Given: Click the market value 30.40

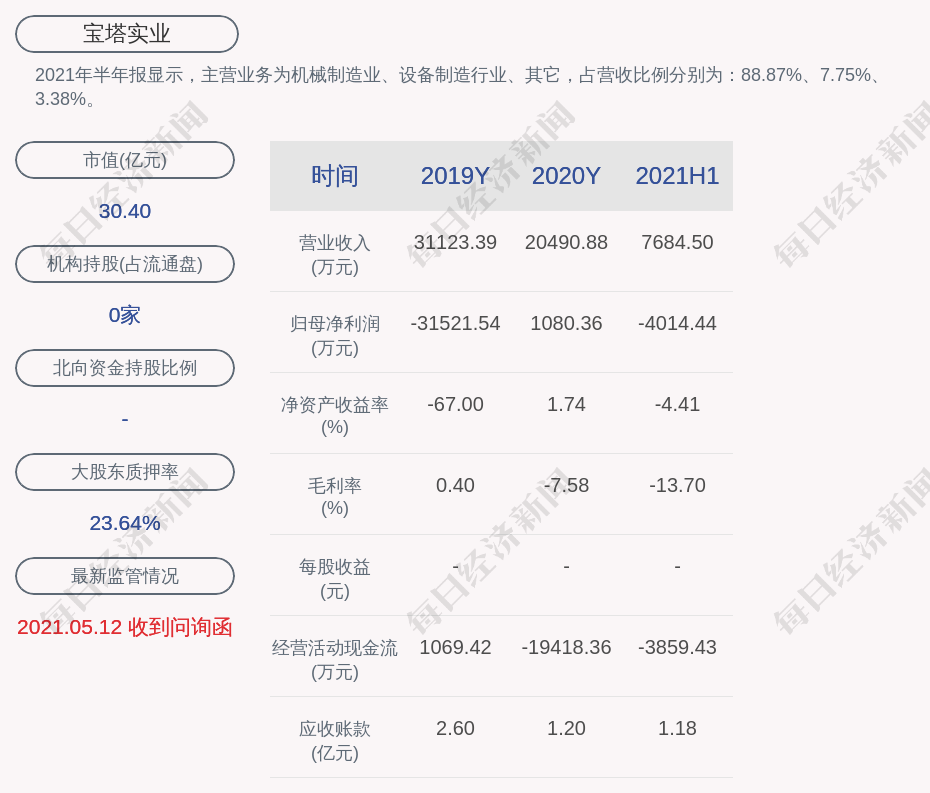Looking at the screenshot, I should point(125,211).
